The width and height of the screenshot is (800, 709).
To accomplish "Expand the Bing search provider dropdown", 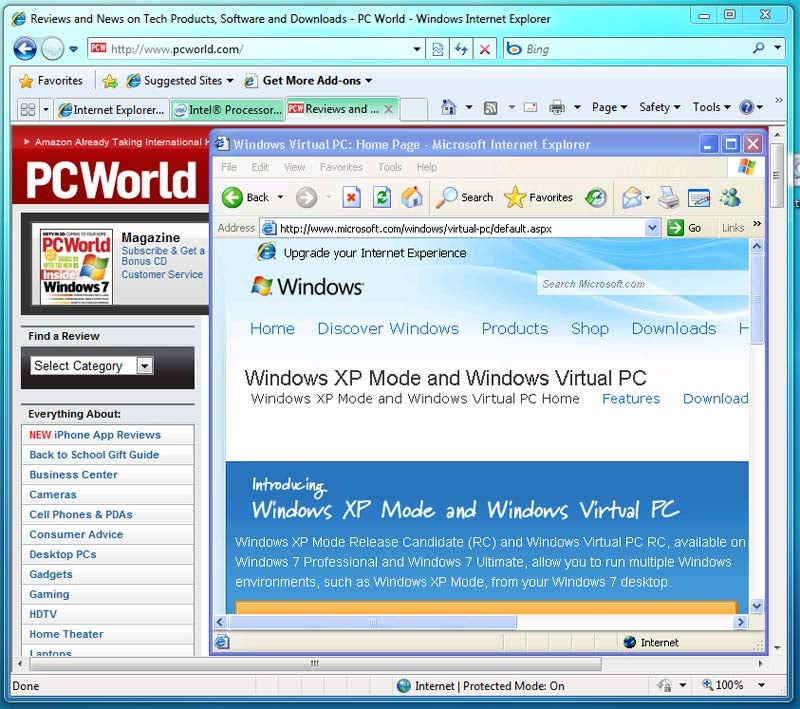I will tap(778, 48).
